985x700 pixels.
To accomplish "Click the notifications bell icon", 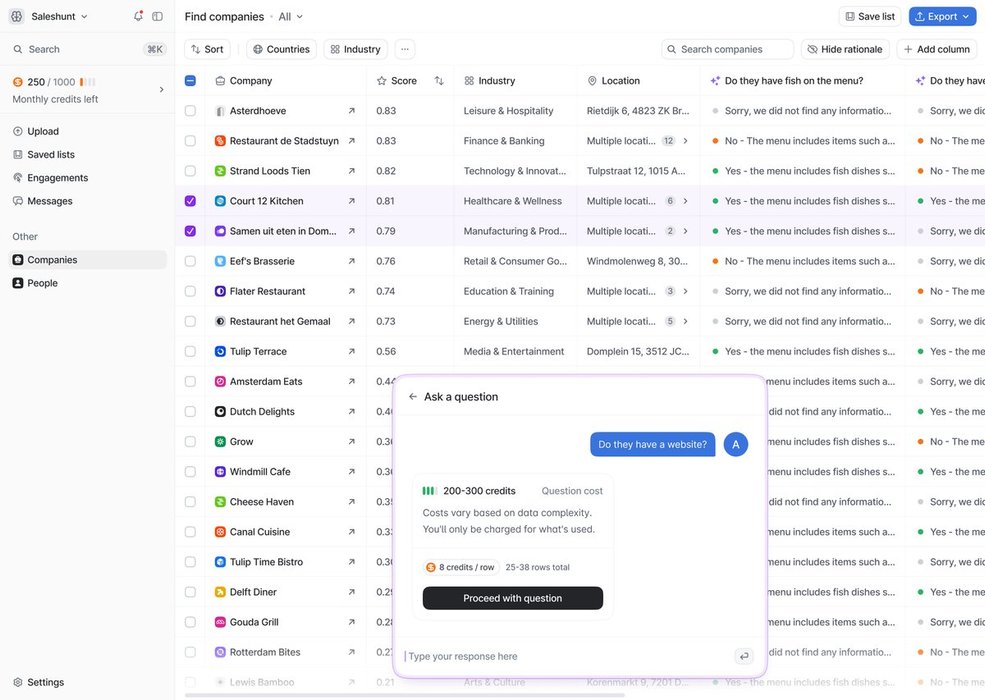I will point(138,16).
